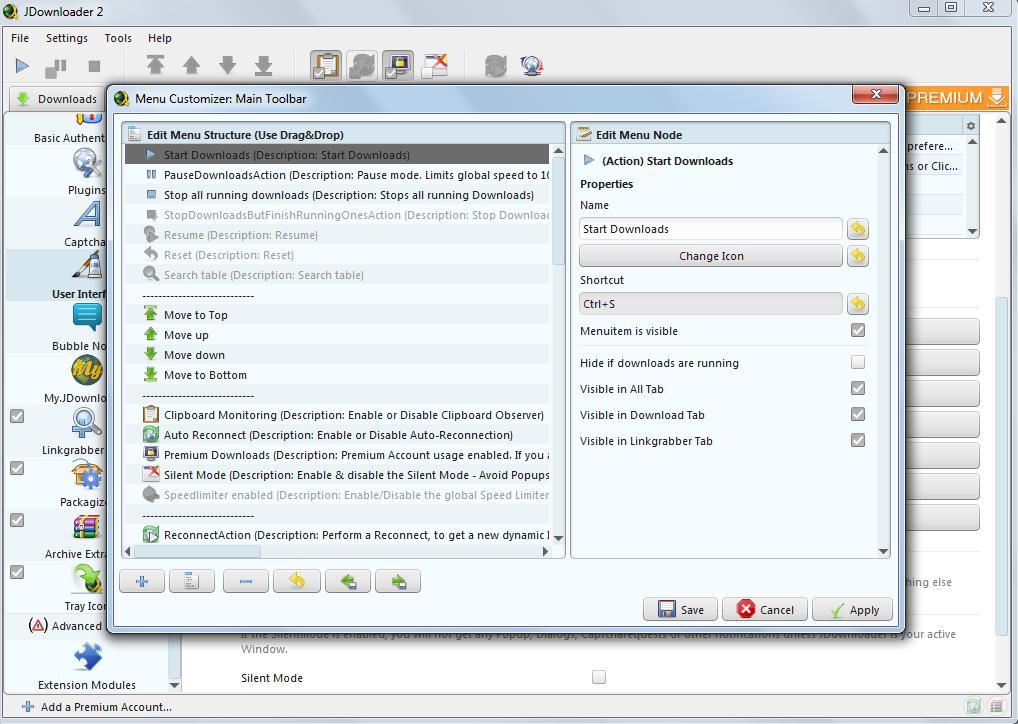1018x724 pixels.
Task: Open the Tools menu
Action: tap(118, 38)
